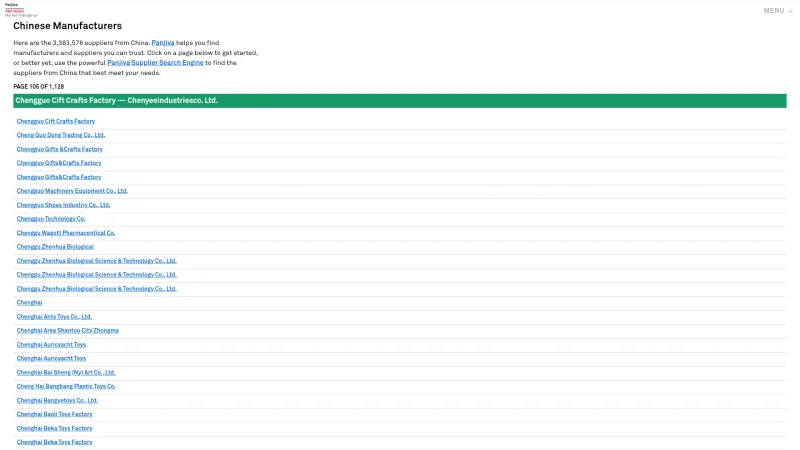
Task: Open the link reading only Chenghai
Action: coord(29,303)
